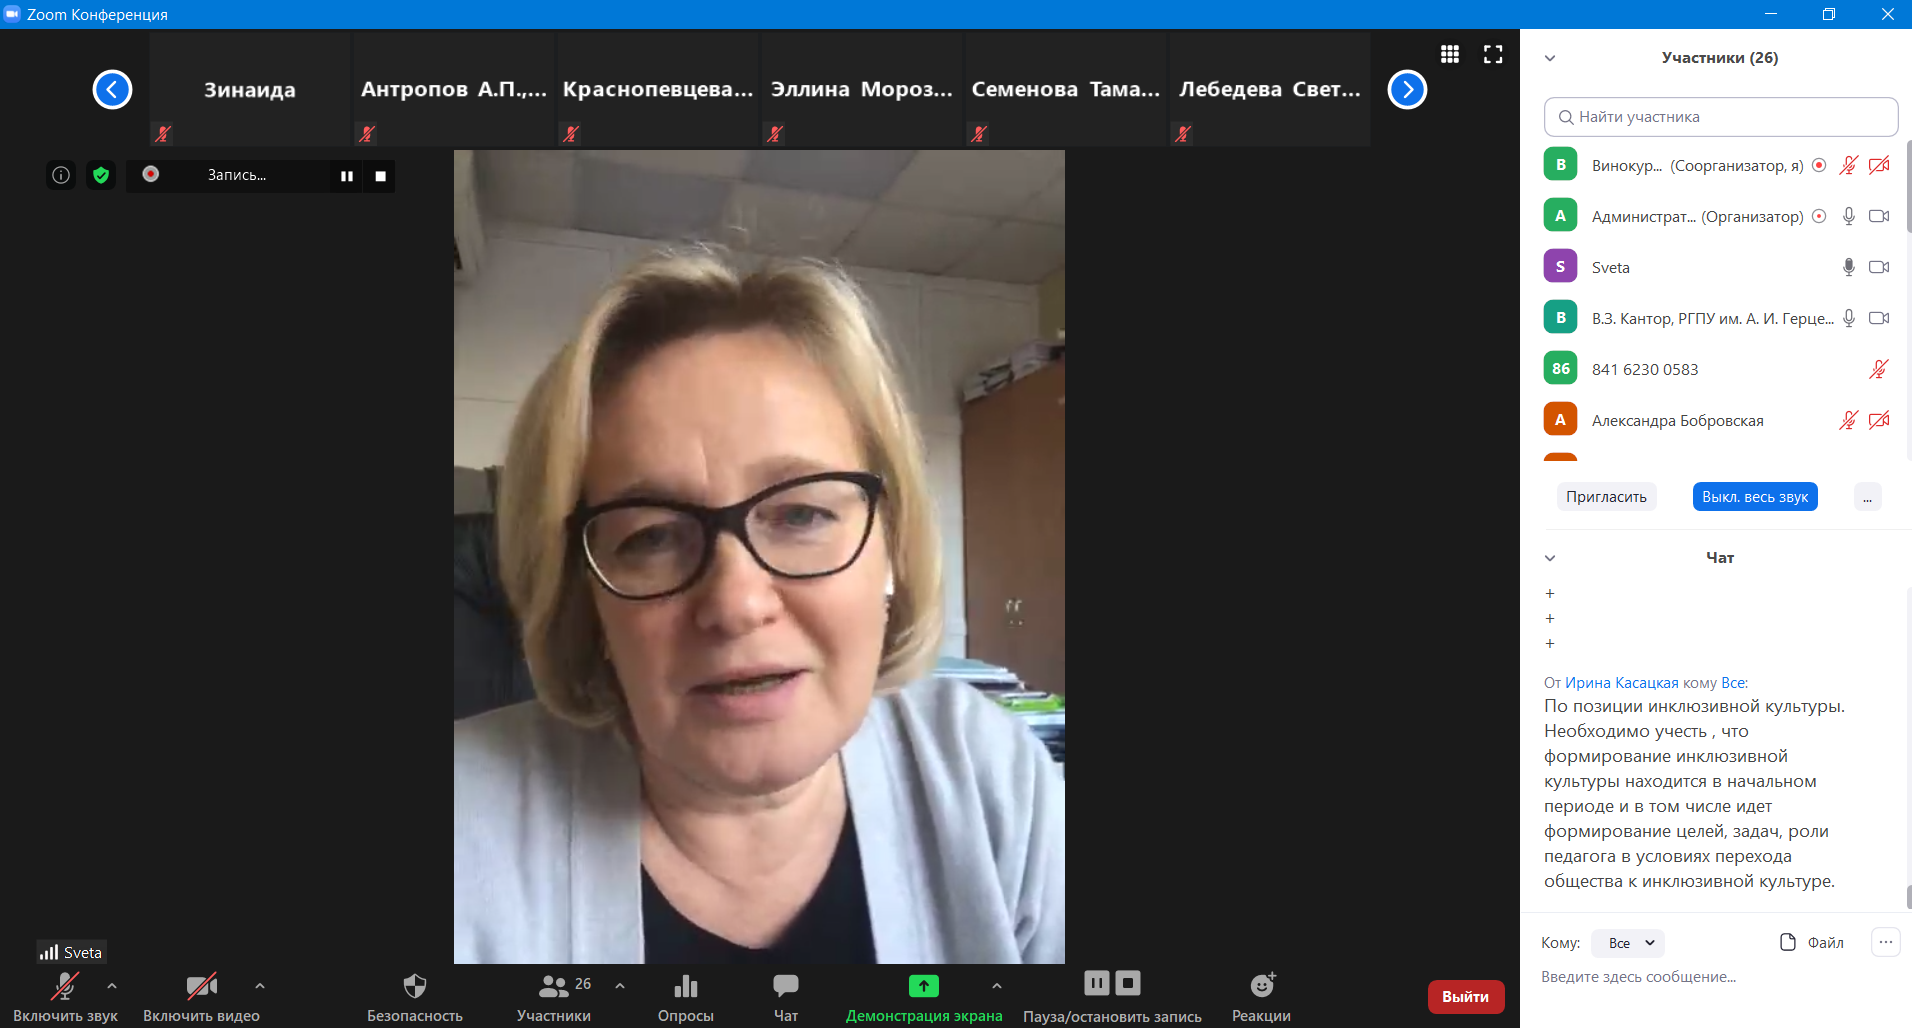
Task: Click the meeting info icon
Action: (61, 176)
